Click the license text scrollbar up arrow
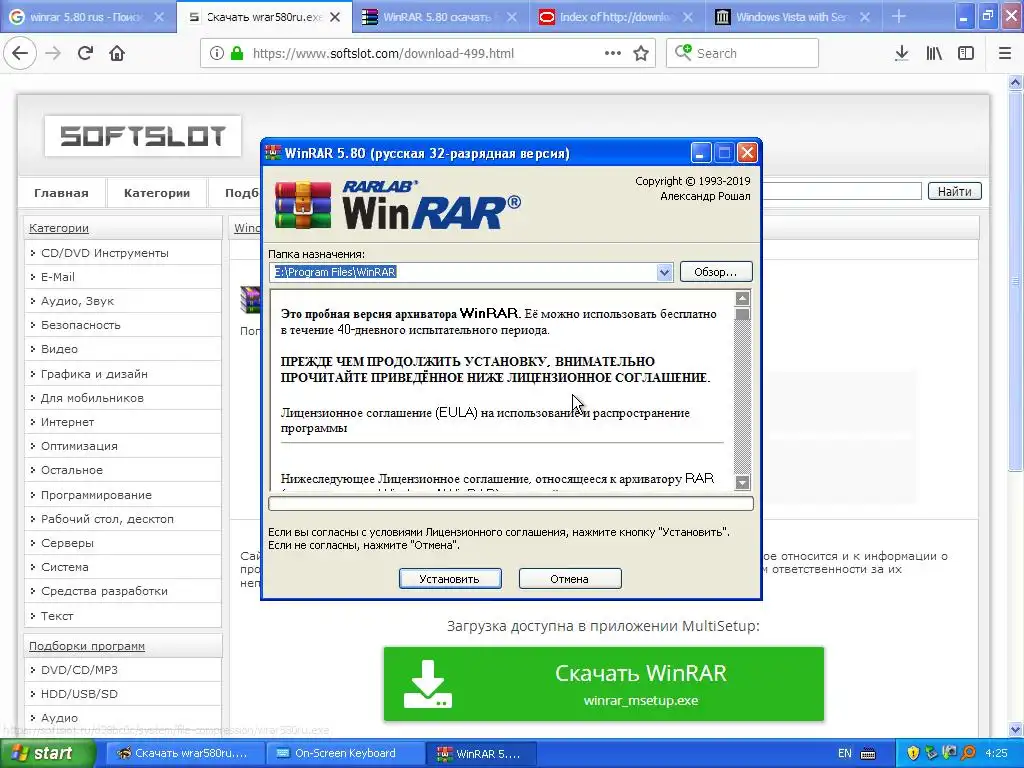Viewport: 1024px width, 768px height. (743, 298)
